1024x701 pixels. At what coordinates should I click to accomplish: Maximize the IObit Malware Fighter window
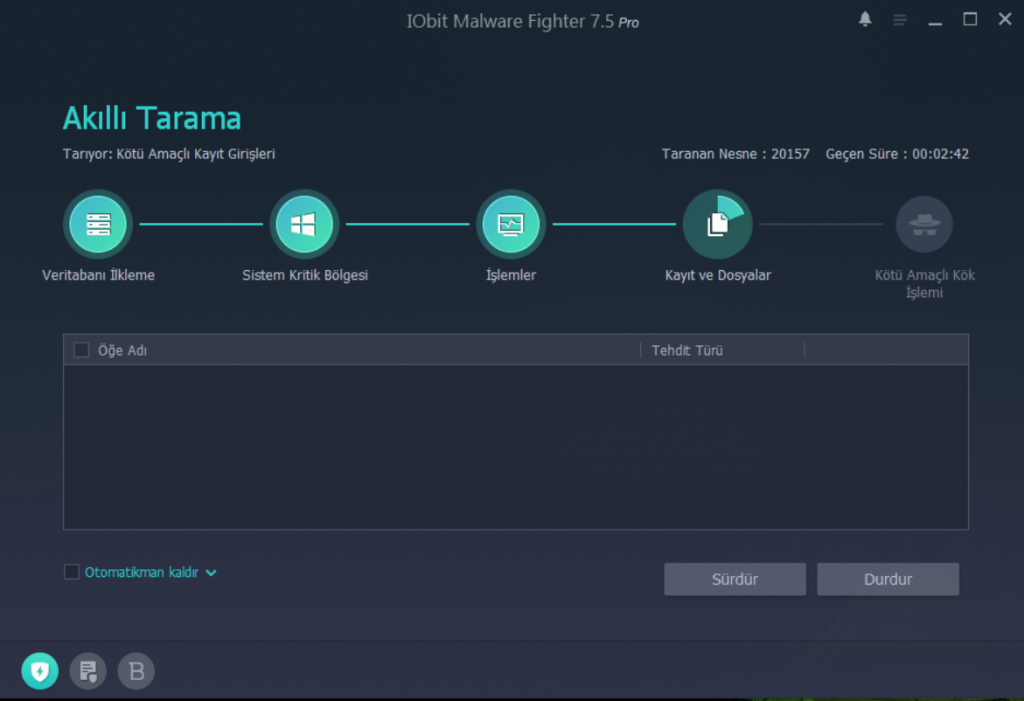970,20
